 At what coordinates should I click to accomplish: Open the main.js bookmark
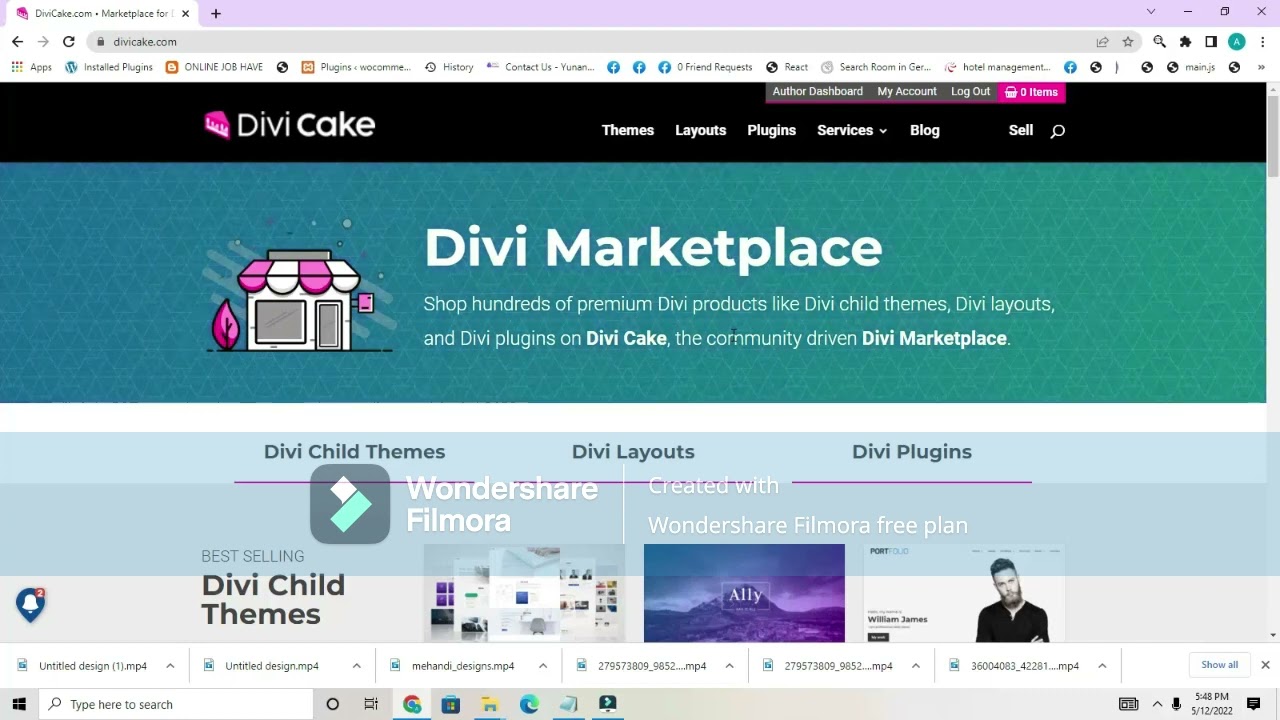click(x=1190, y=67)
